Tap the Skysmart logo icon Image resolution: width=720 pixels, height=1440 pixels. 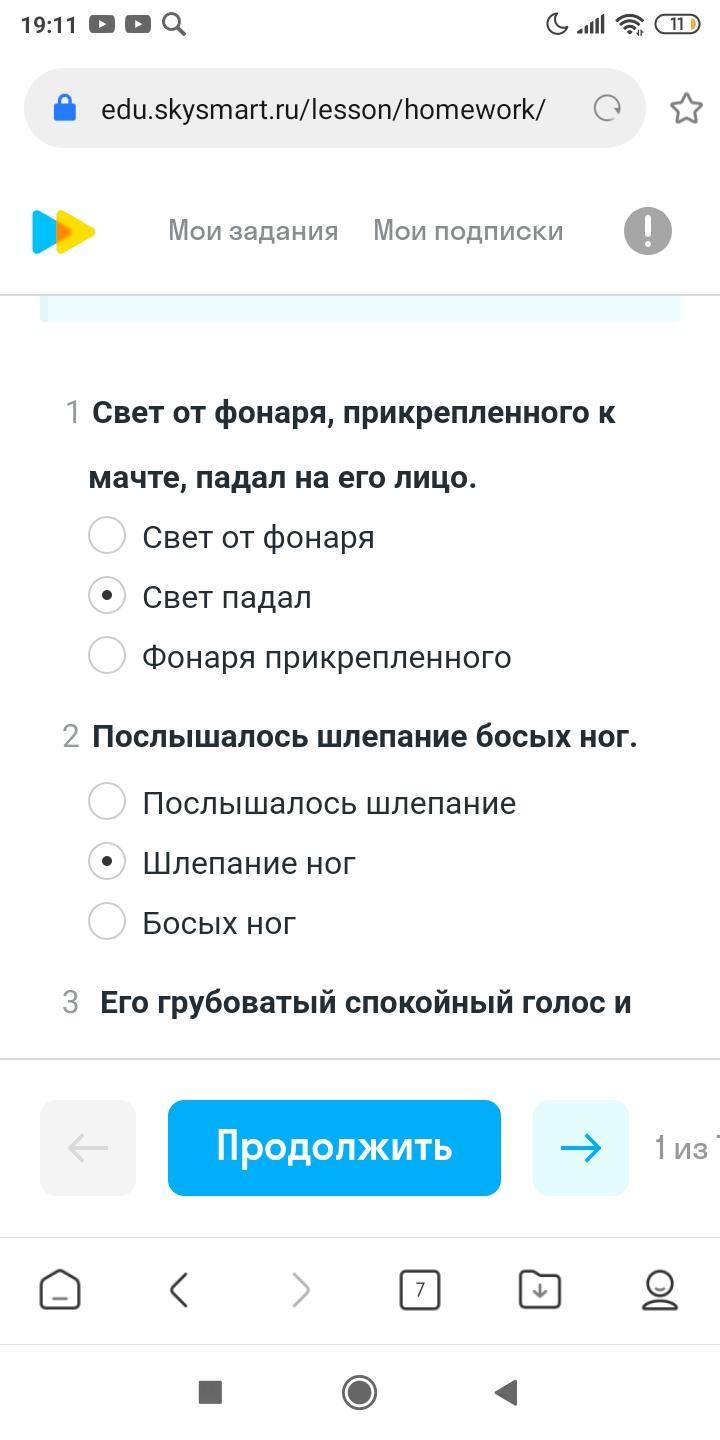pos(63,232)
